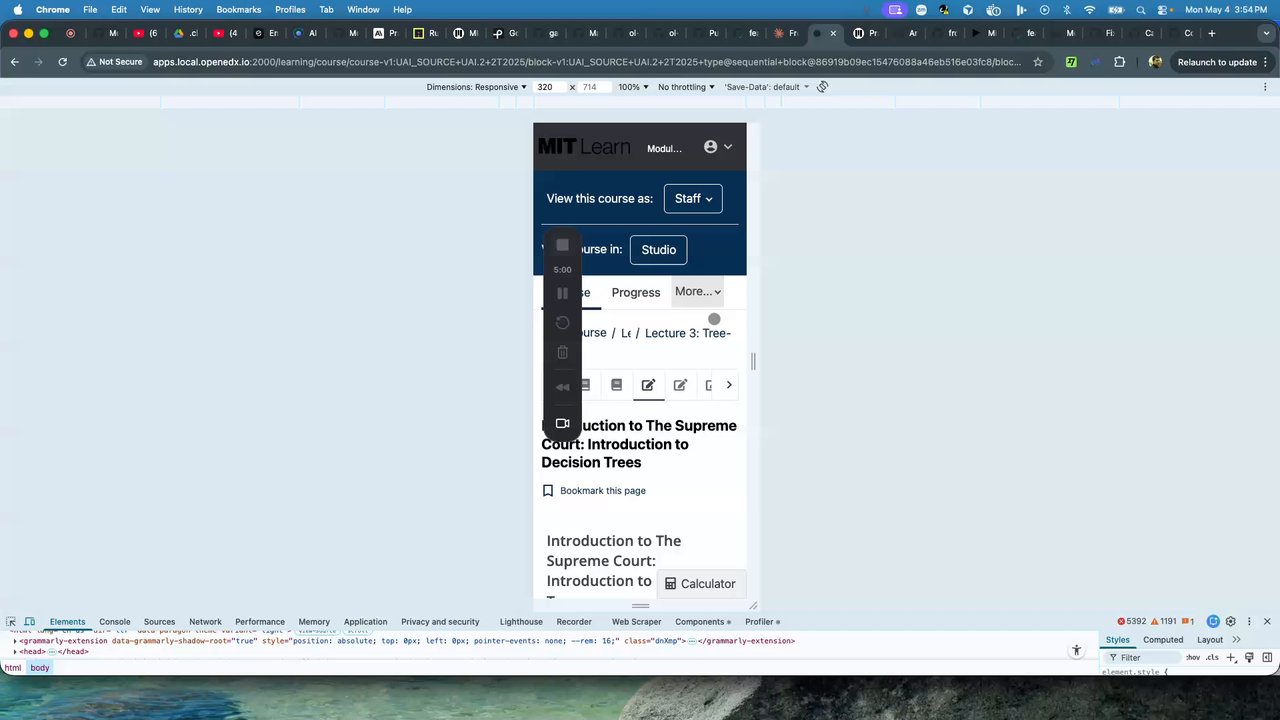Click the restart icon in recording widget
The width and height of the screenshot is (1280, 720).
point(562,322)
